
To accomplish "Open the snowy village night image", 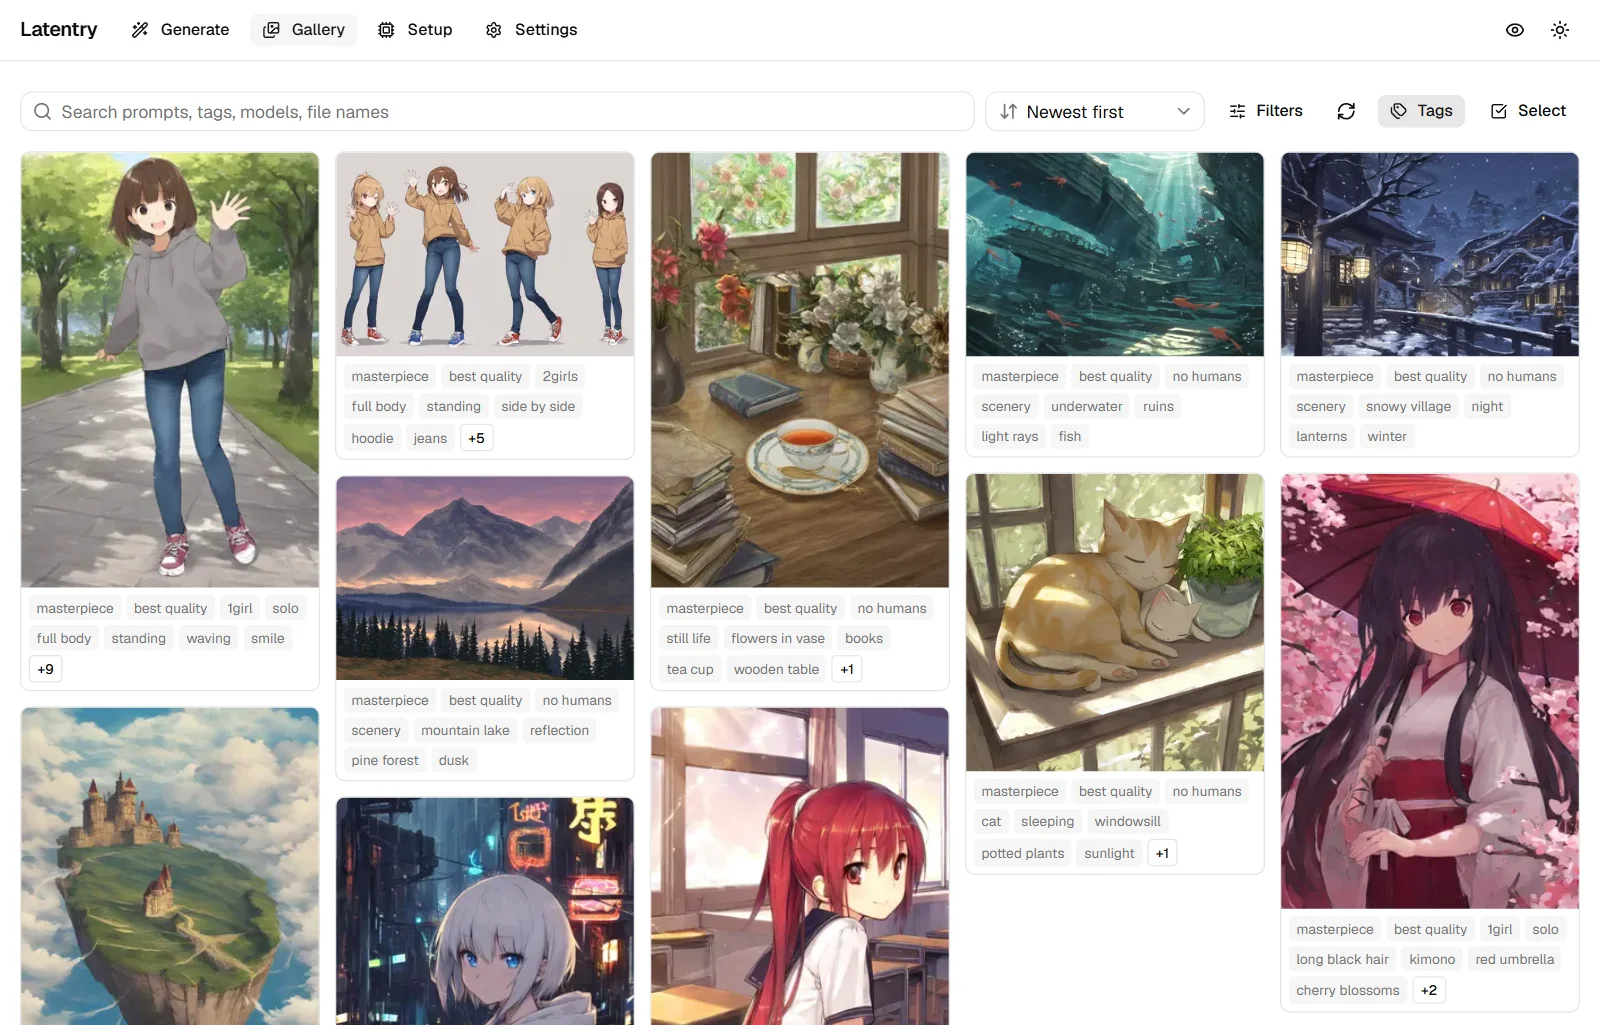I will [1430, 254].
